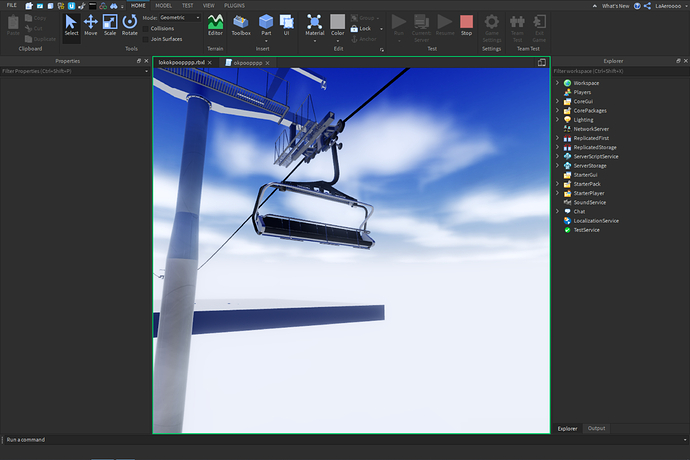Switch to the TEST ribbon tab
Screen dimensions: 690x460
tap(187, 6)
